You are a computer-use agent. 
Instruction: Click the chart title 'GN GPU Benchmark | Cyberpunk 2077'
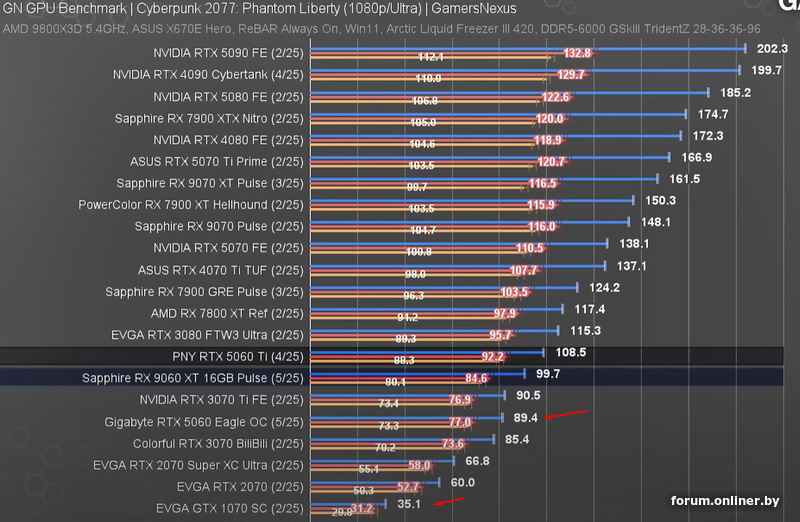tap(260, 9)
